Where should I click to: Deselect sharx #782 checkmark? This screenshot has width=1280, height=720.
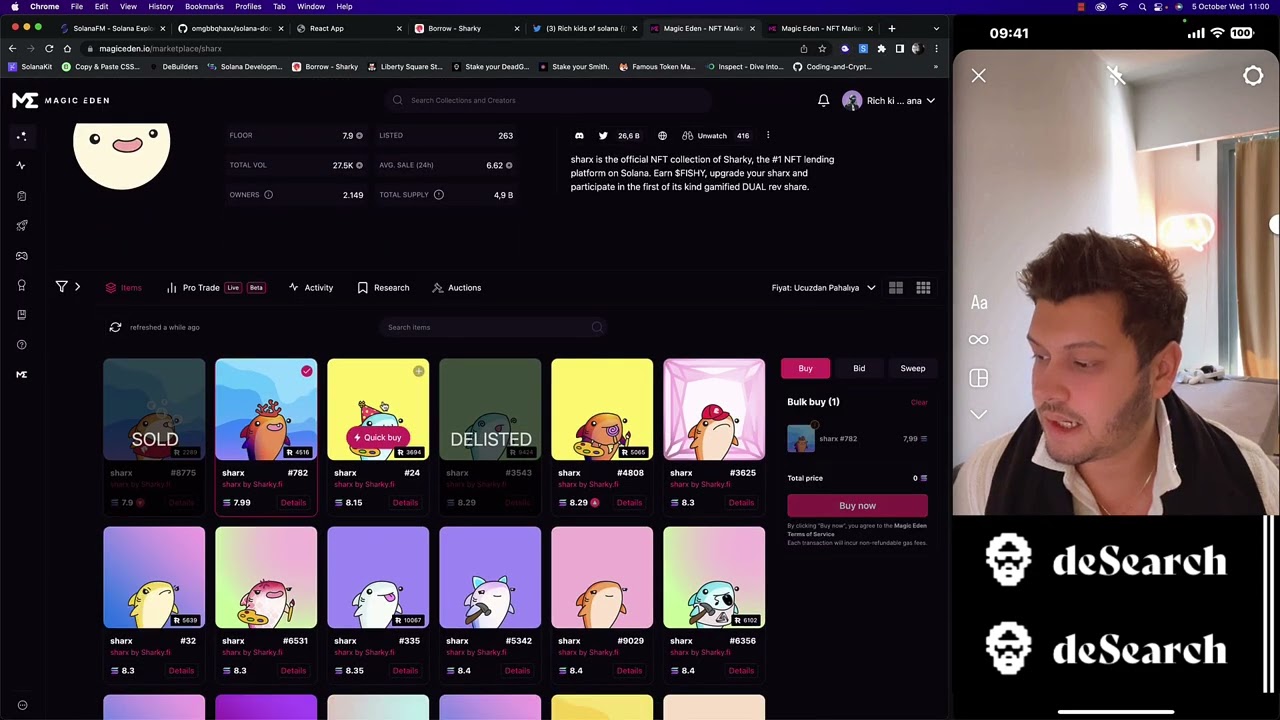pyautogui.click(x=306, y=372)
